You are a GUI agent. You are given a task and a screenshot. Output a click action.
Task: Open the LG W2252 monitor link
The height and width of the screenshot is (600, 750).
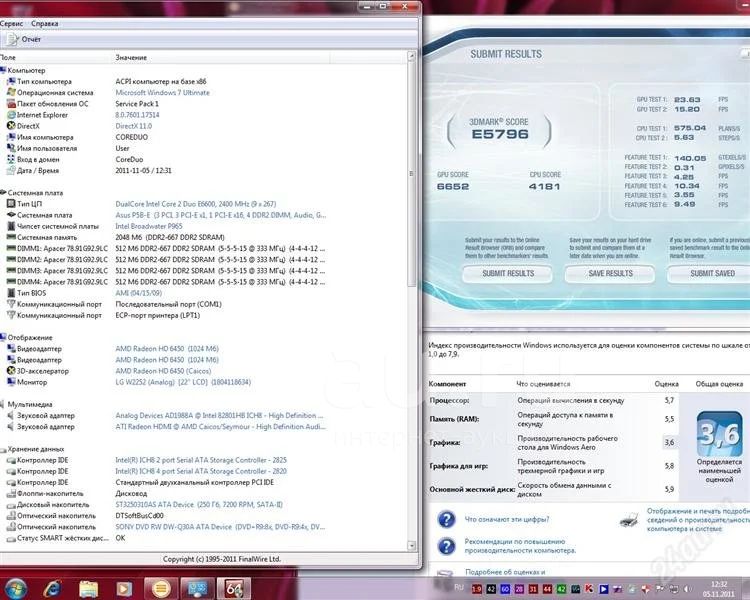pos(183,382)
